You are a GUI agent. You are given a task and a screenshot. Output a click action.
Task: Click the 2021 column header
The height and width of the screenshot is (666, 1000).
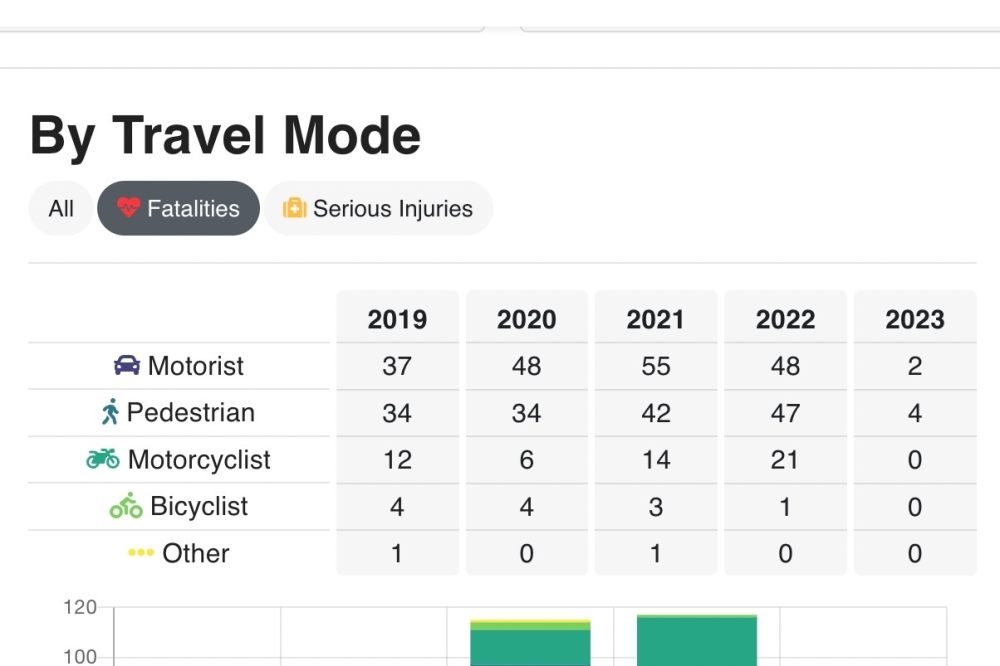656,319
